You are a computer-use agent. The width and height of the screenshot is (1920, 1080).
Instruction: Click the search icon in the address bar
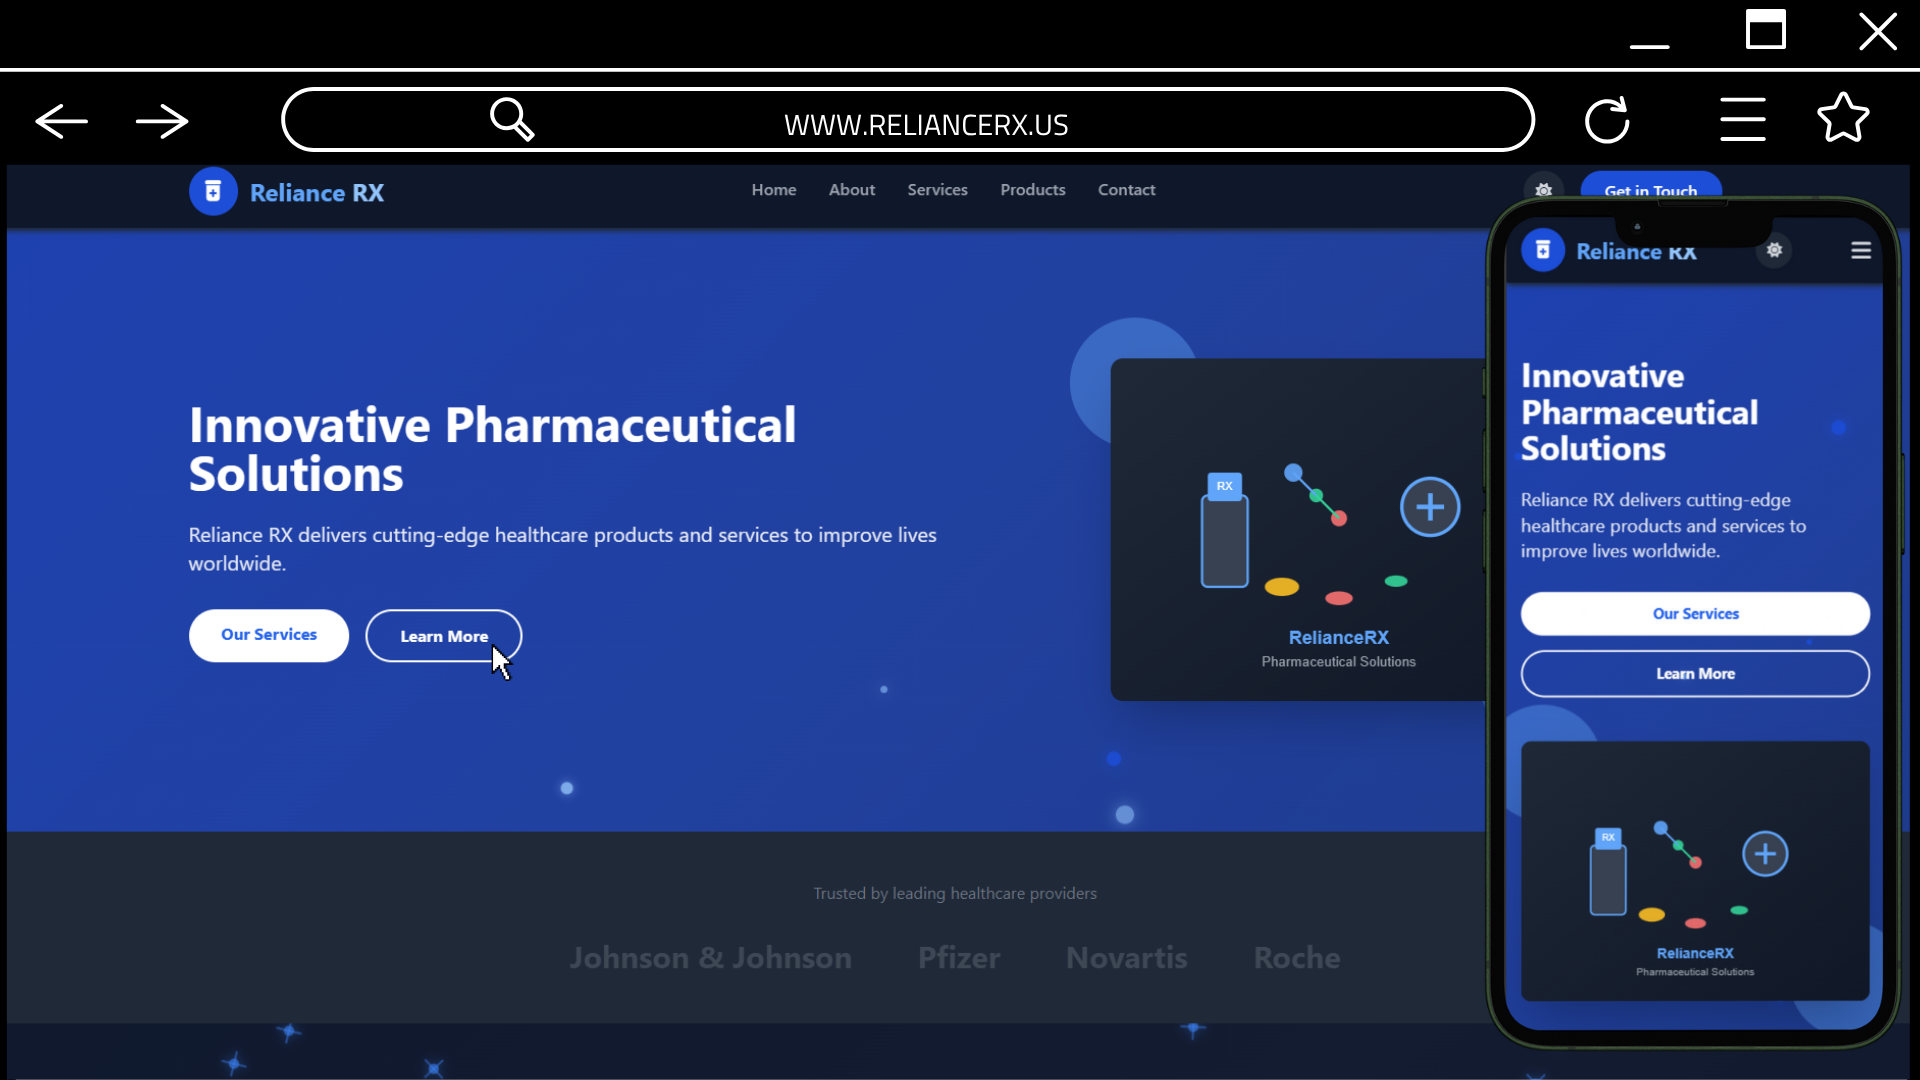(512, 119)
